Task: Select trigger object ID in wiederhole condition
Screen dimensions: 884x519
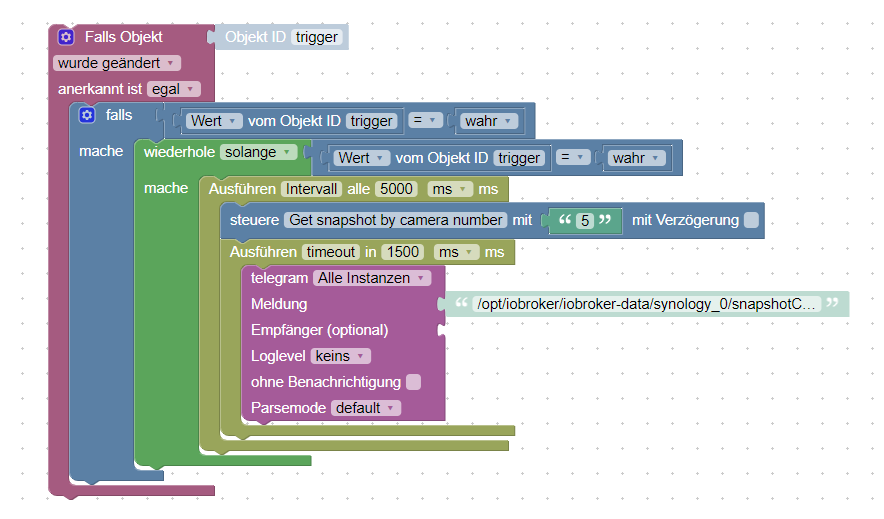Action: 519,158
